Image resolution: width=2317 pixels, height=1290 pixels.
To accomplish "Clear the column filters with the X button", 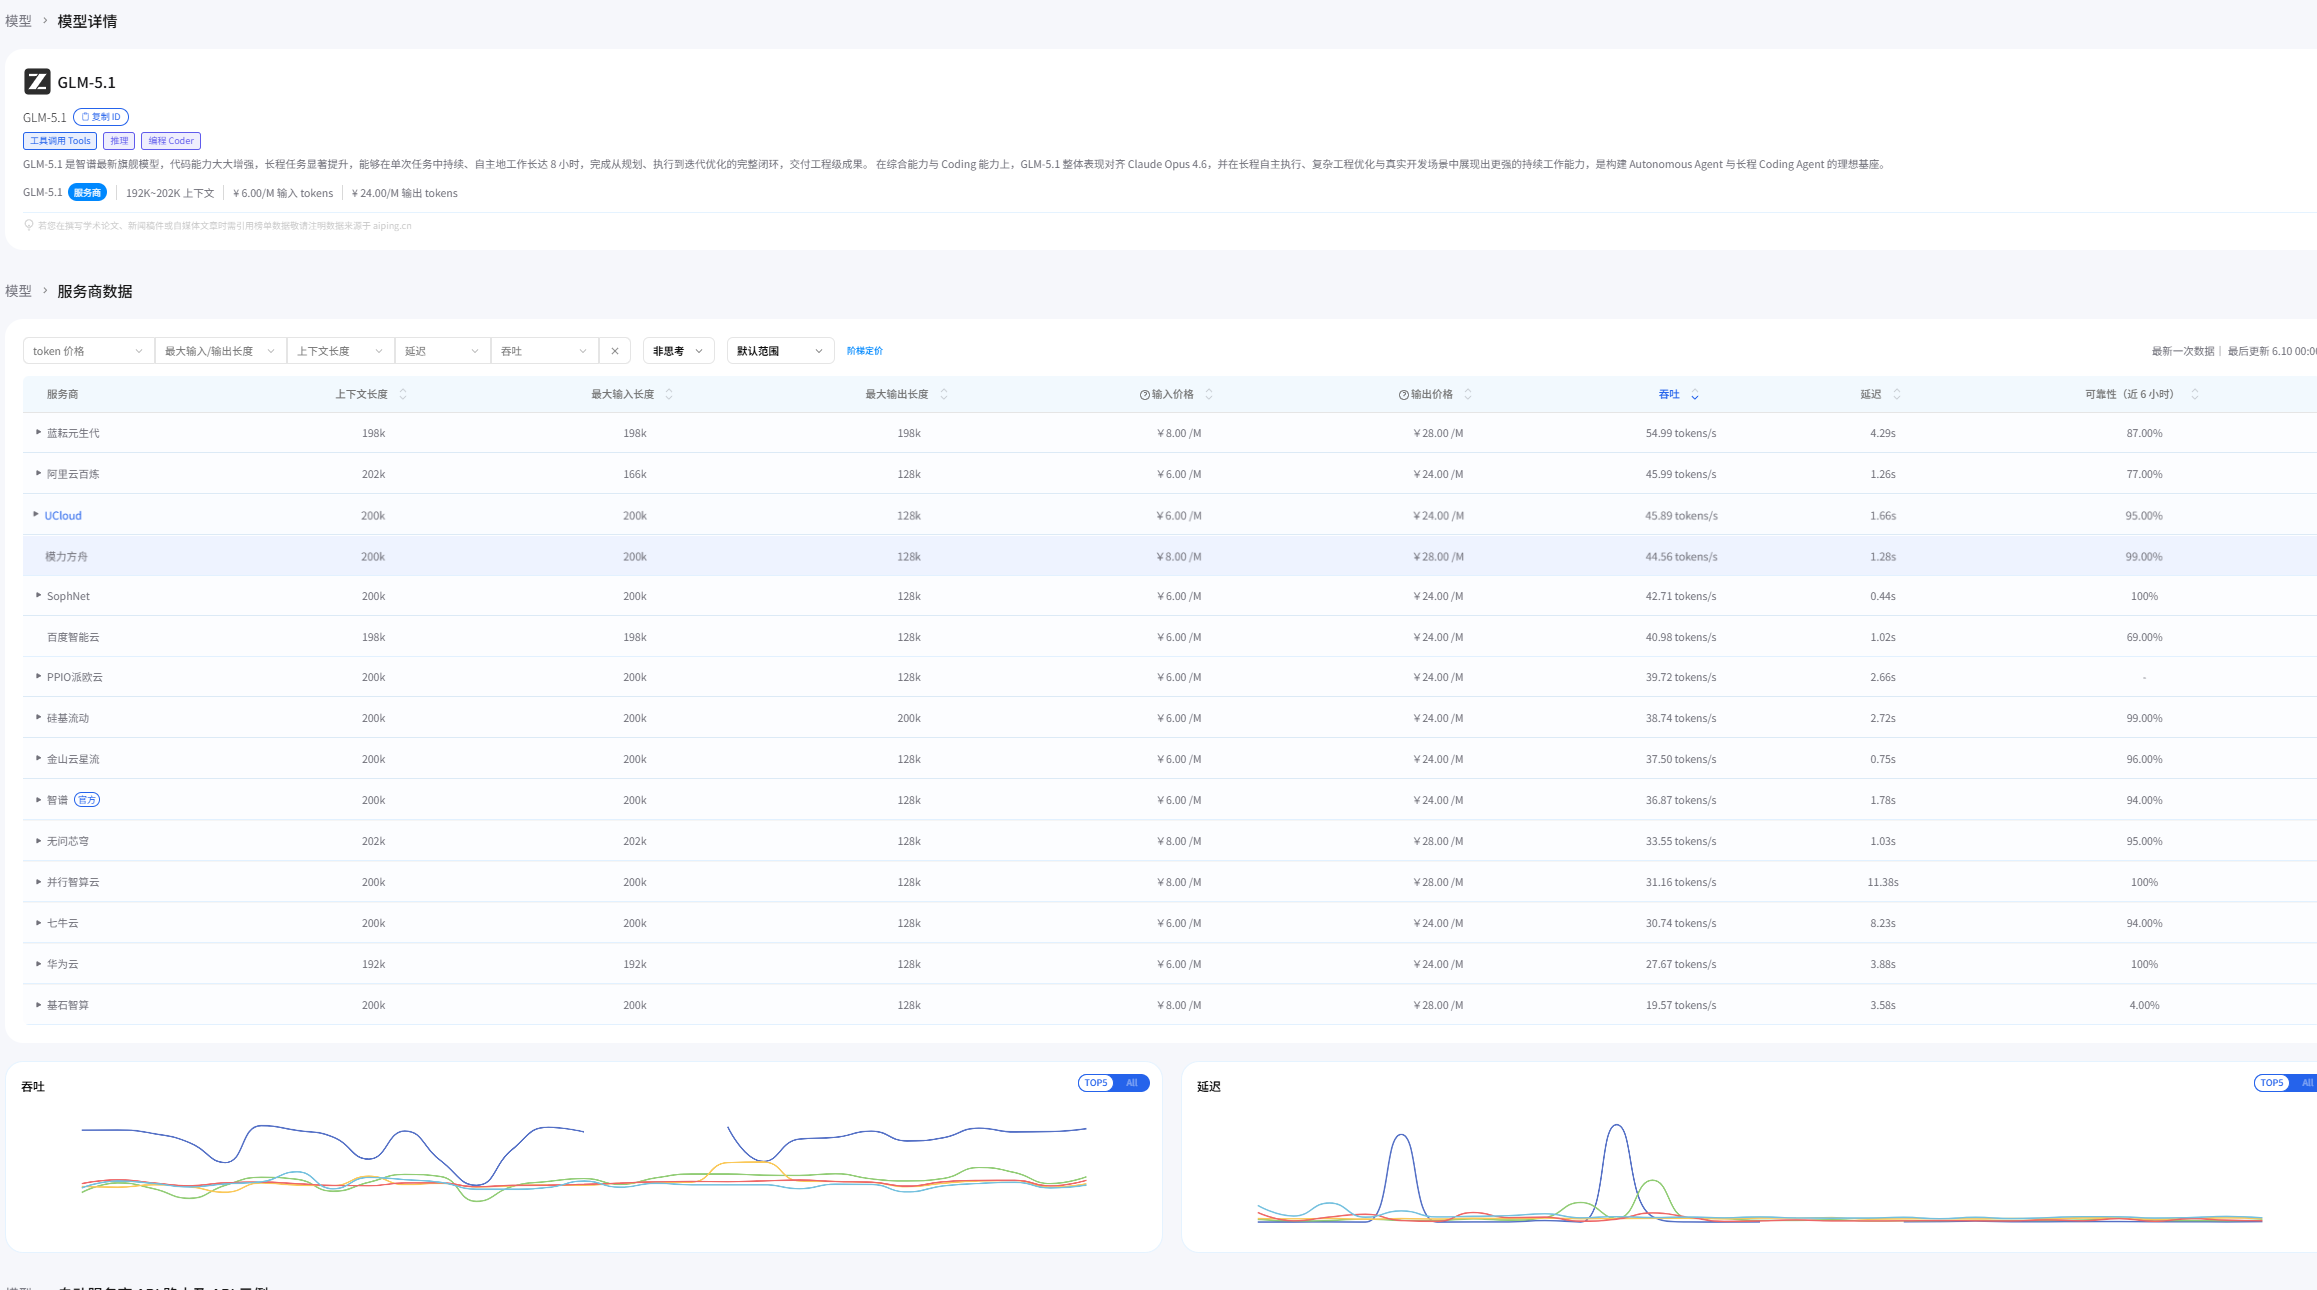I will pos(615,351).
